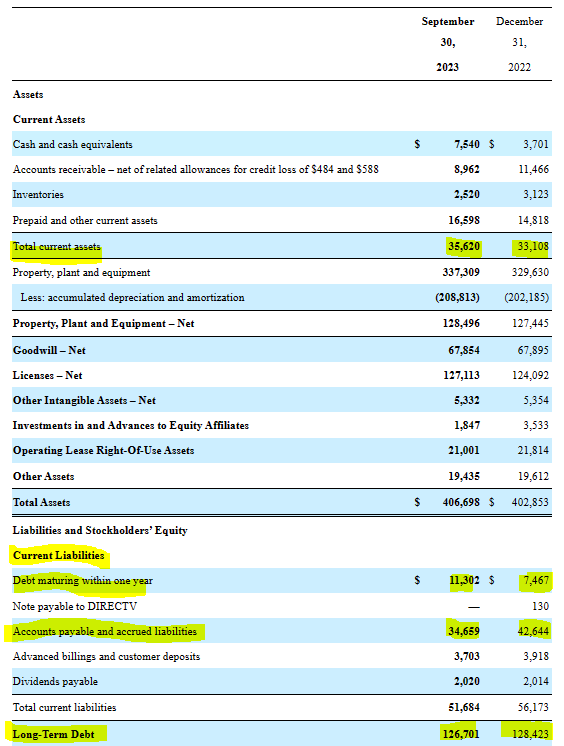The width and height of the screenshot is (564, 746).
Task: Select the Inventories row label
Action: (38, 195)
